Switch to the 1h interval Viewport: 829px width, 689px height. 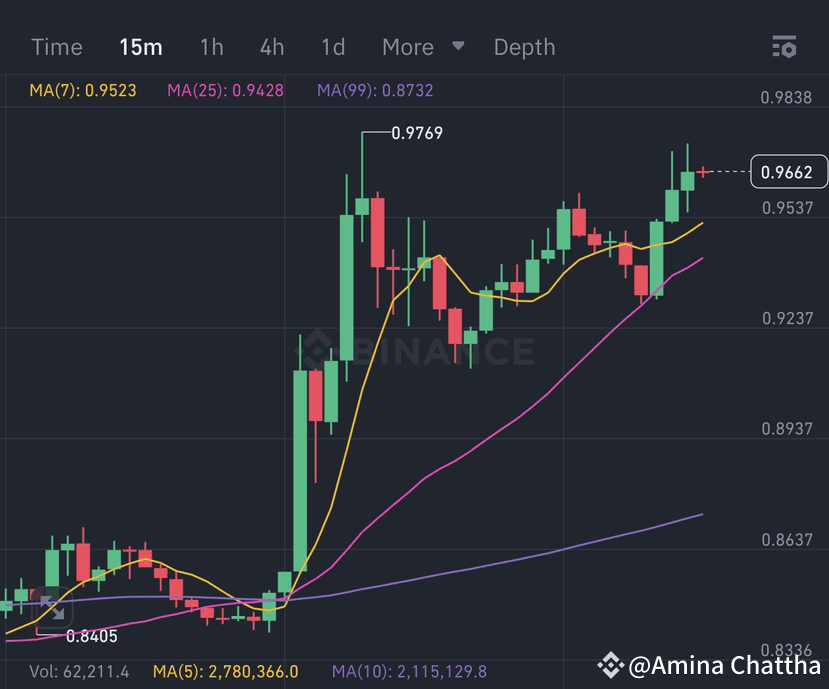(x=210, y=46)
